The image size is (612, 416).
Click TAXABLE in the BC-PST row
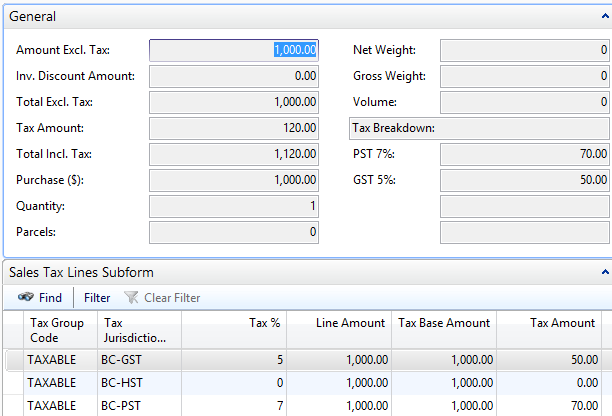pos(60,406)
